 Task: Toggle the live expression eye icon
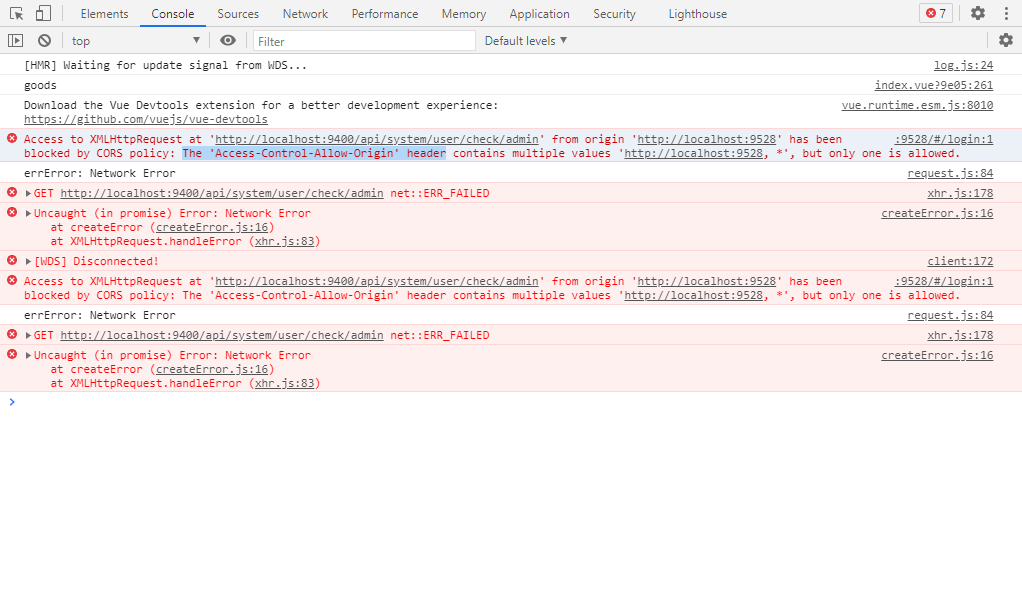click(227, 40)
